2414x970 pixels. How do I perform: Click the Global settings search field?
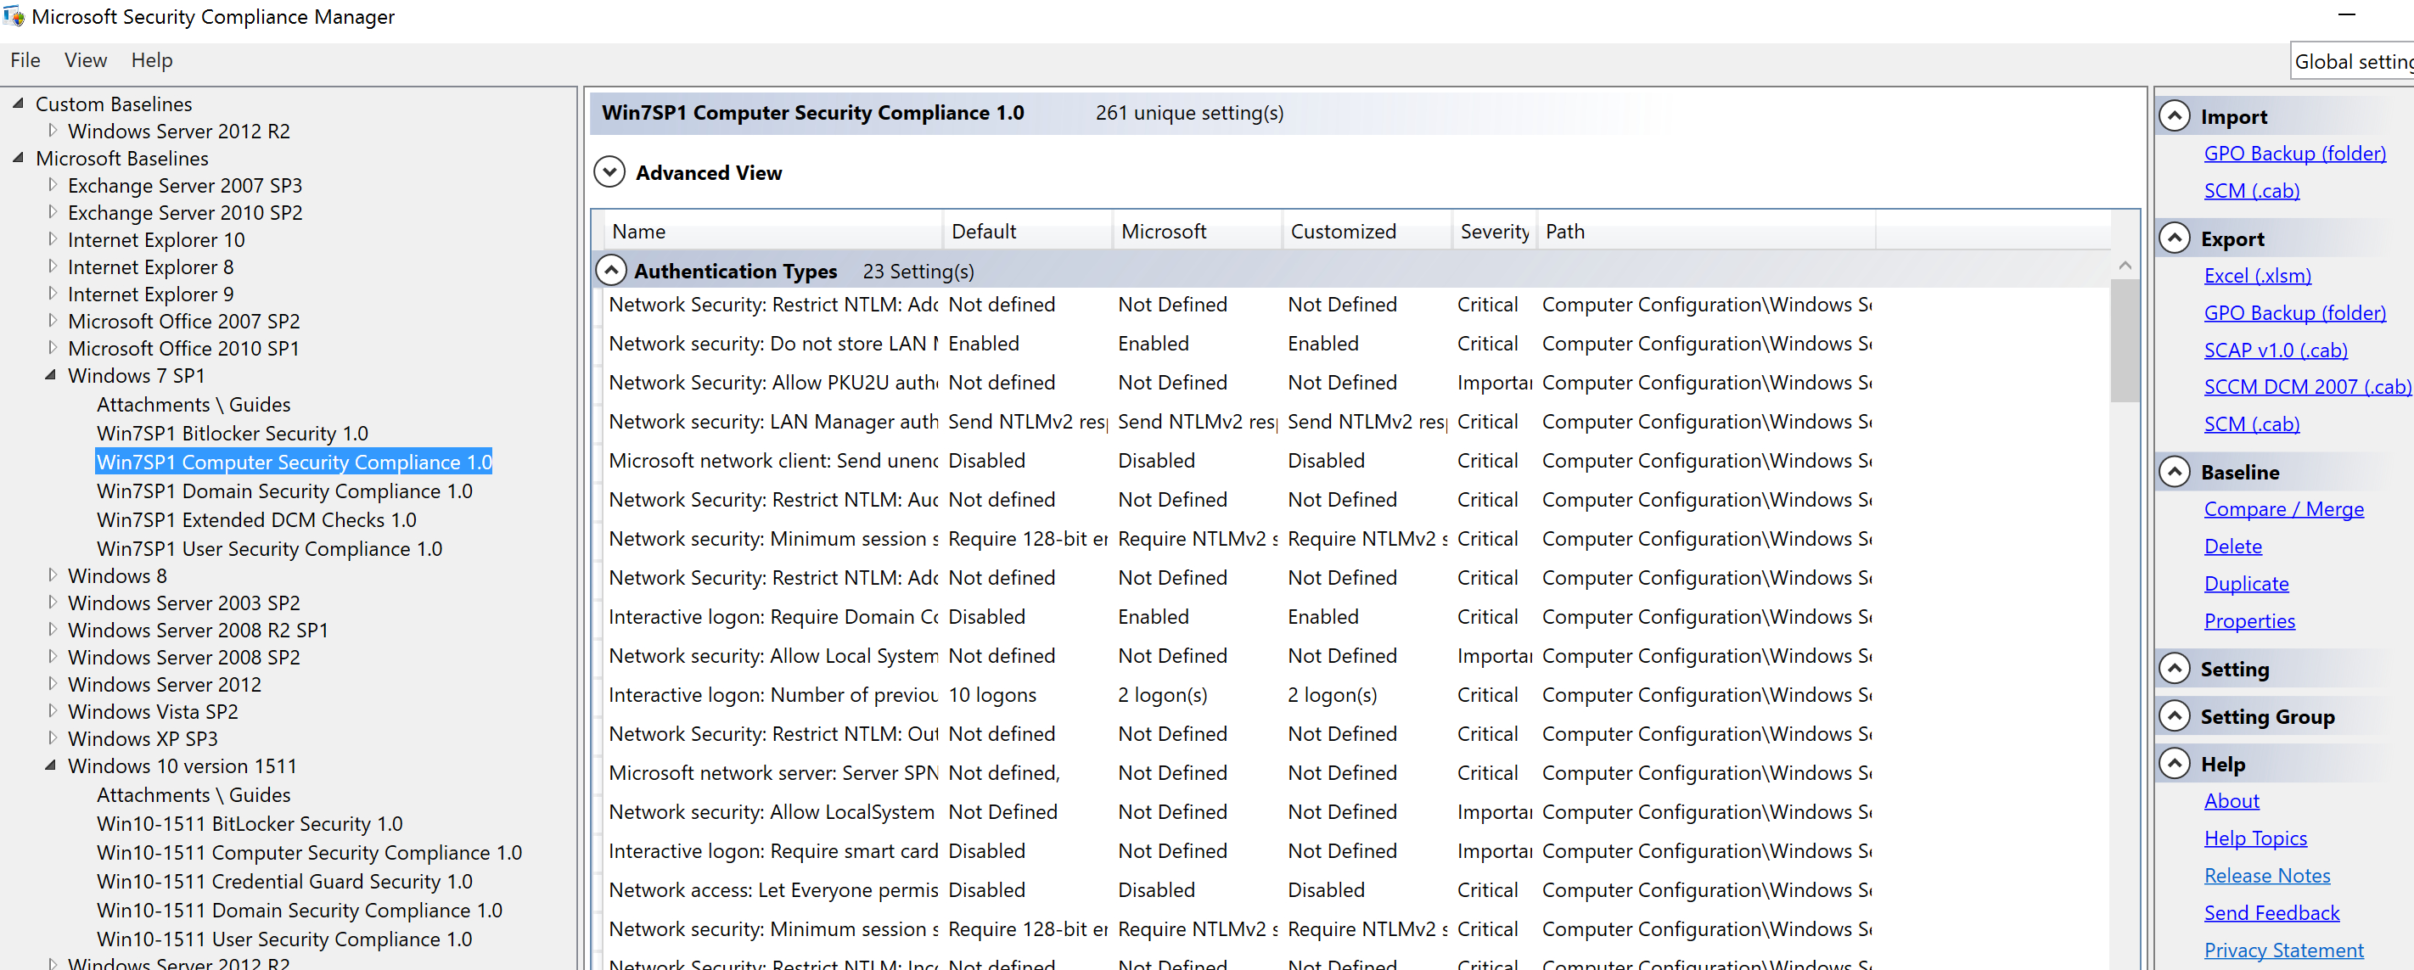pos(2360,60)
